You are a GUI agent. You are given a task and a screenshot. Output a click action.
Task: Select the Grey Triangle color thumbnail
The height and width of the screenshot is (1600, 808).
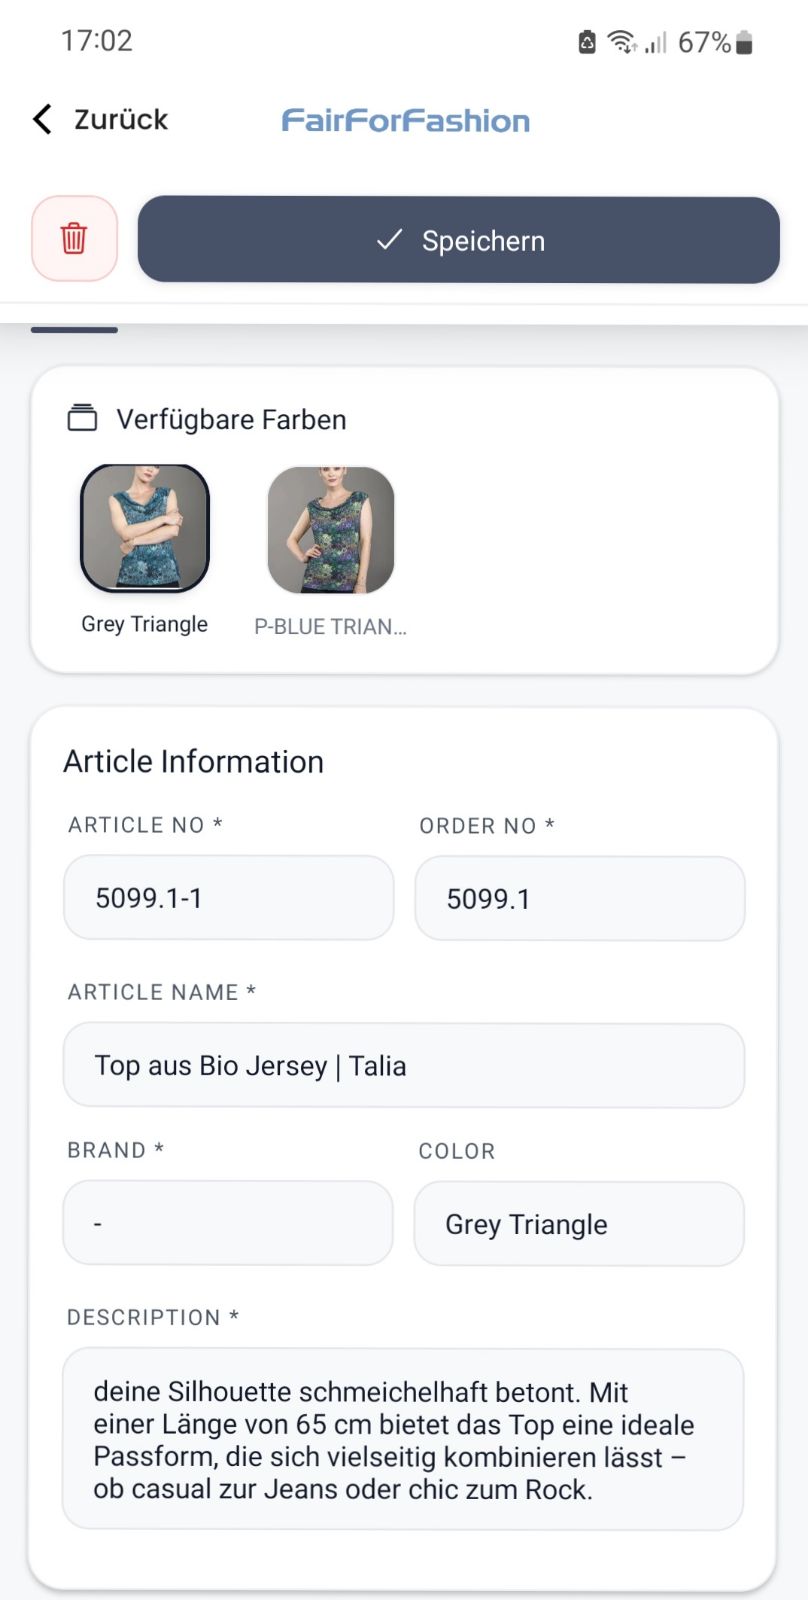click(x=145, y=529)
